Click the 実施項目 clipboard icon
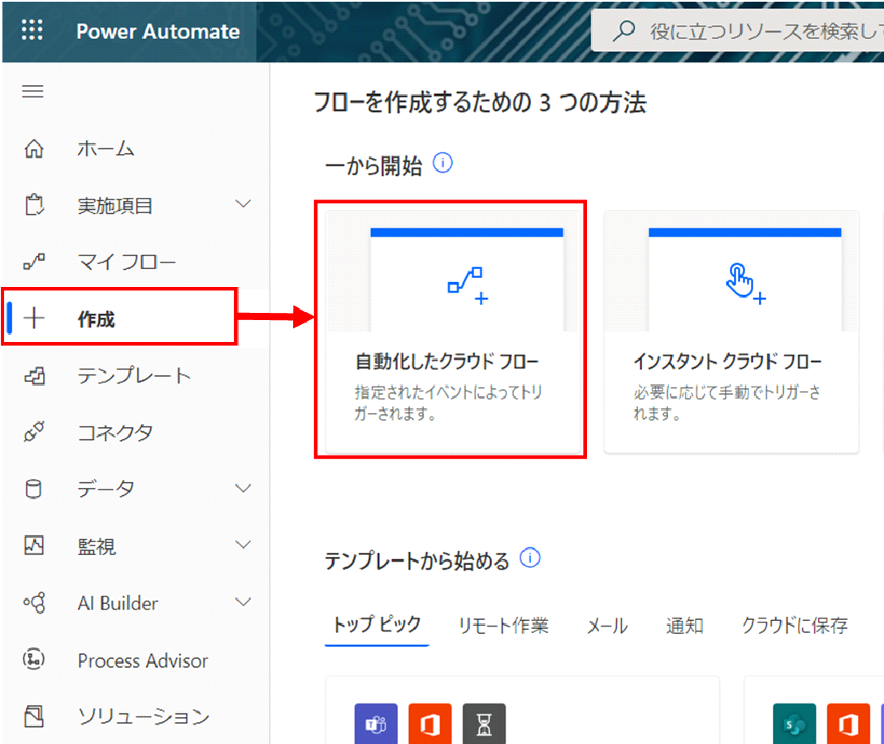 tap(34, 205)
